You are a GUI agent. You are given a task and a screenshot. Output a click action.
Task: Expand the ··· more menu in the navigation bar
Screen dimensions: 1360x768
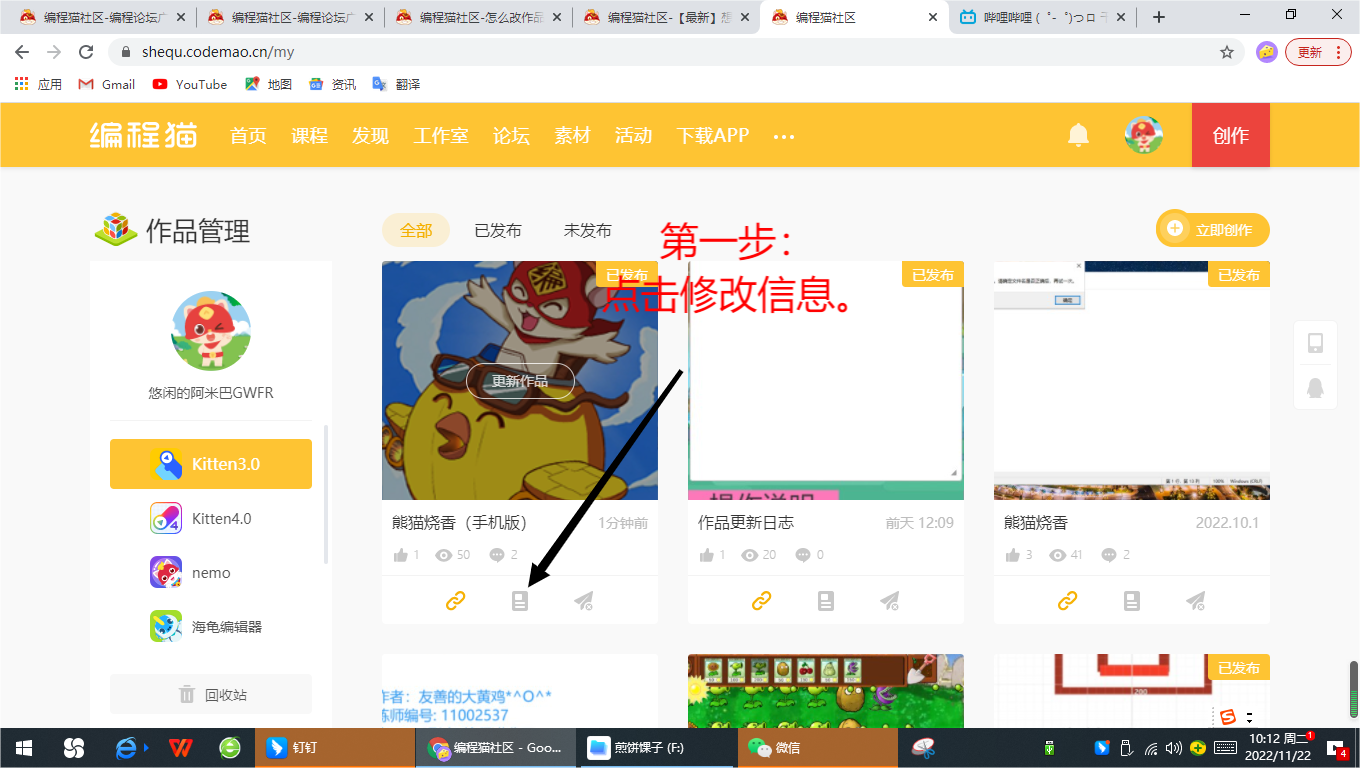coord(784,136)
